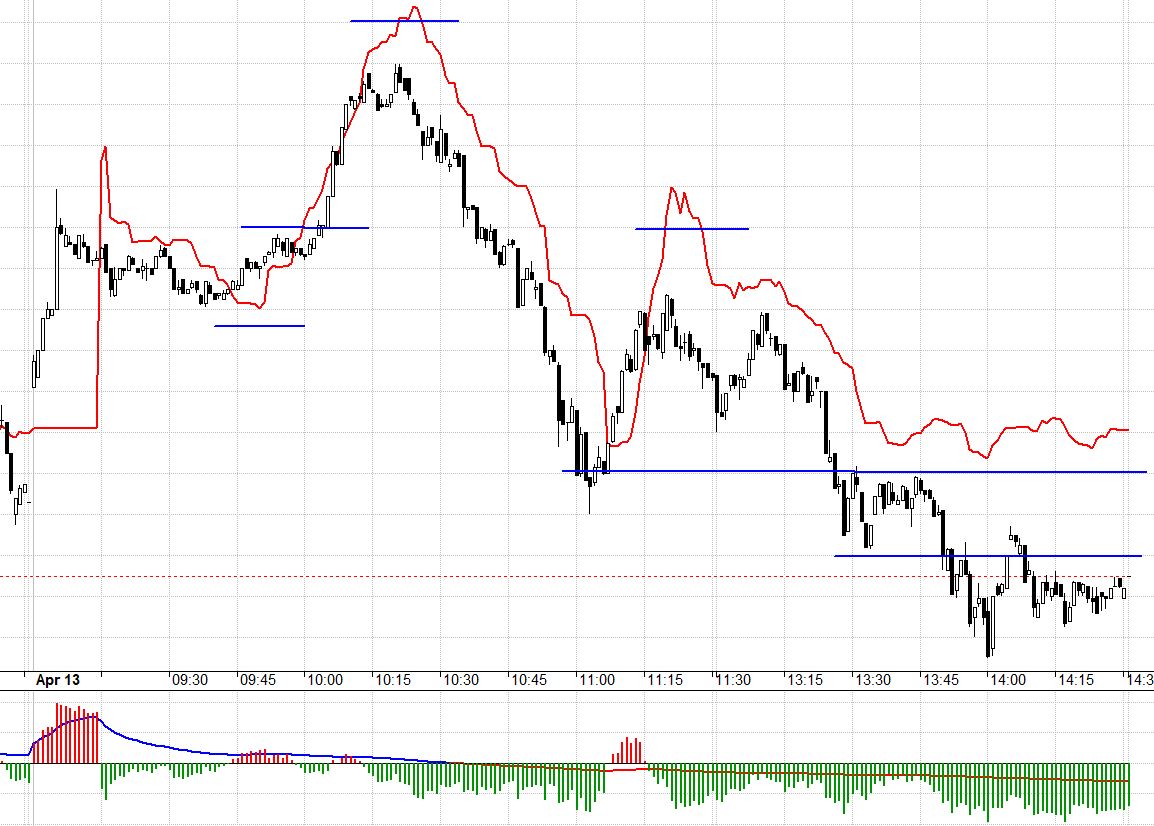1154x826 pixels.
Task: Click the lowest candle wick just before 14:00
Action: tap(989, 650)
